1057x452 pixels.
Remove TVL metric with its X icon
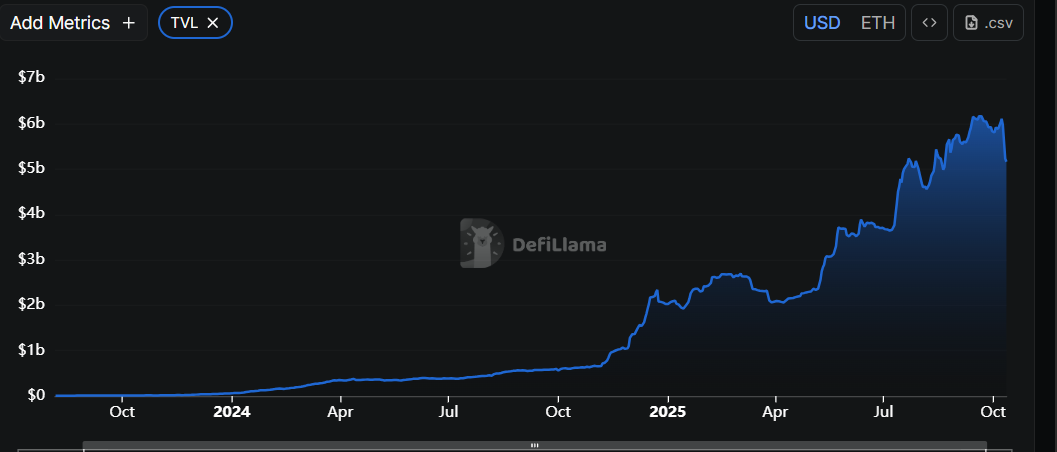(x=212, y=23)
